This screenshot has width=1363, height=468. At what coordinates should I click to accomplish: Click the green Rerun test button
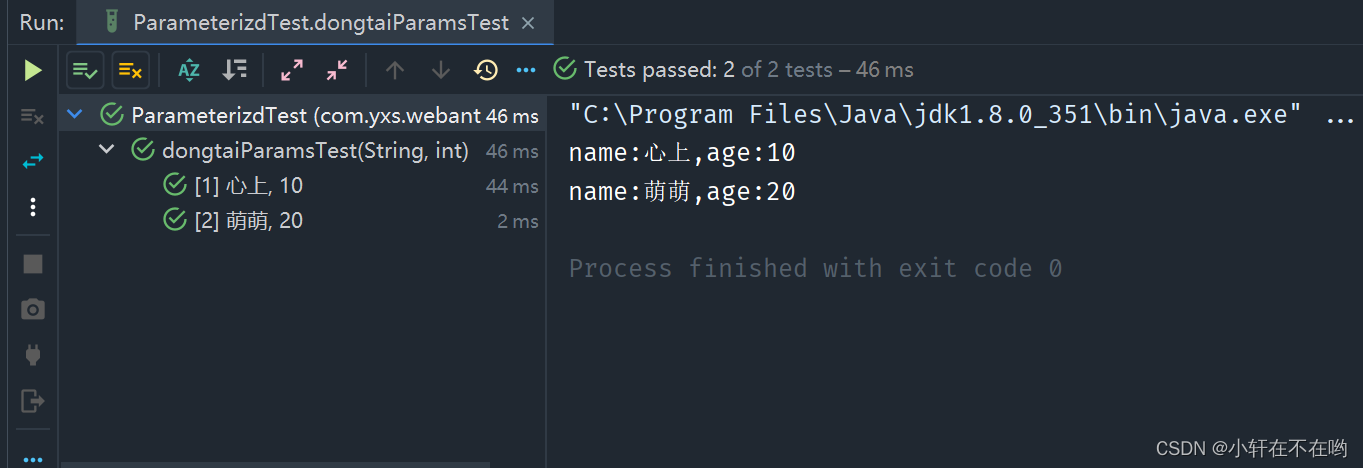tap(33, 70)
